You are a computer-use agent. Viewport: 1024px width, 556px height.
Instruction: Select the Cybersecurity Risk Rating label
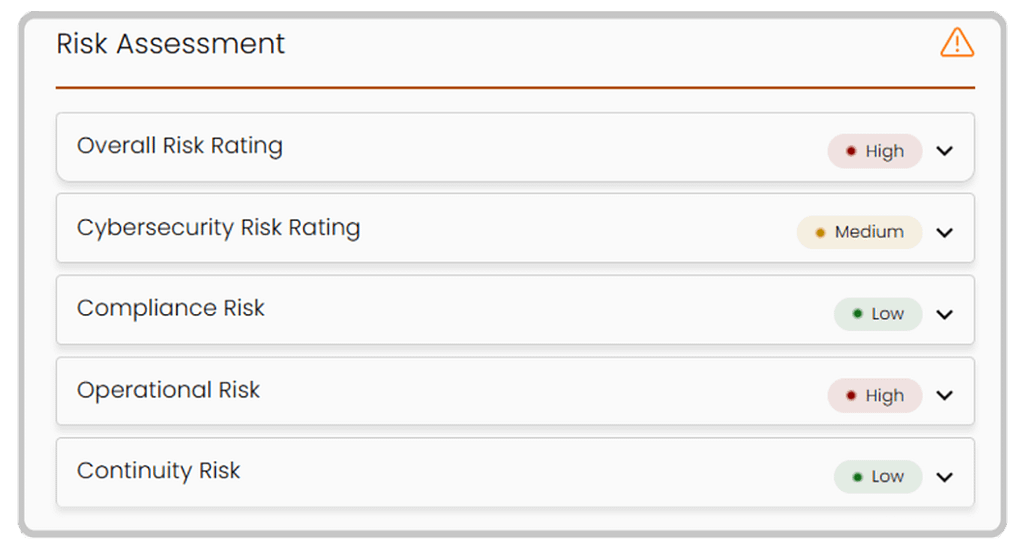(x=218, y=227)
